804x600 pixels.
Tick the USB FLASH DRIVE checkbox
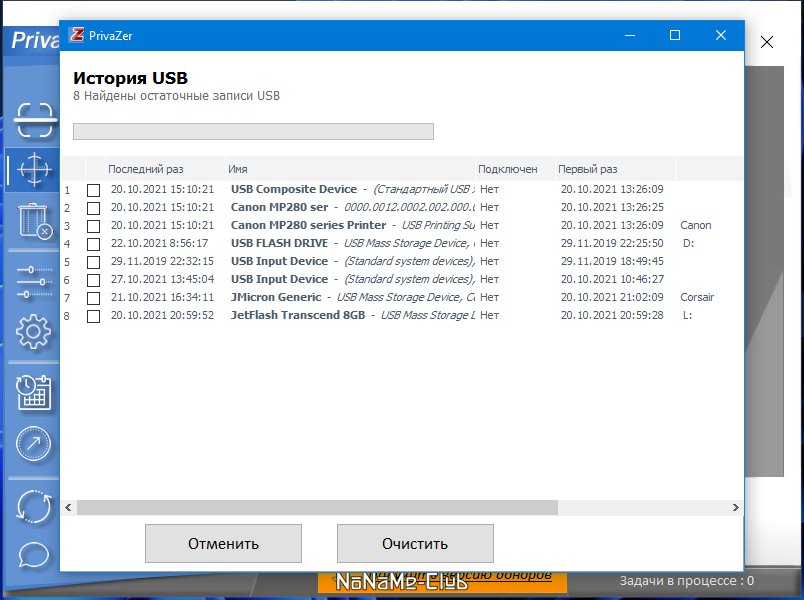pos(93,244)
